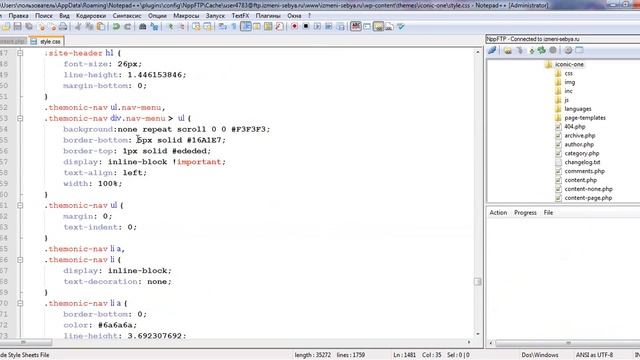Viewport: 640px width, 360px height.
Task: Open the TextFX menu
Action: pyautogui.click(x=240, y=16)
